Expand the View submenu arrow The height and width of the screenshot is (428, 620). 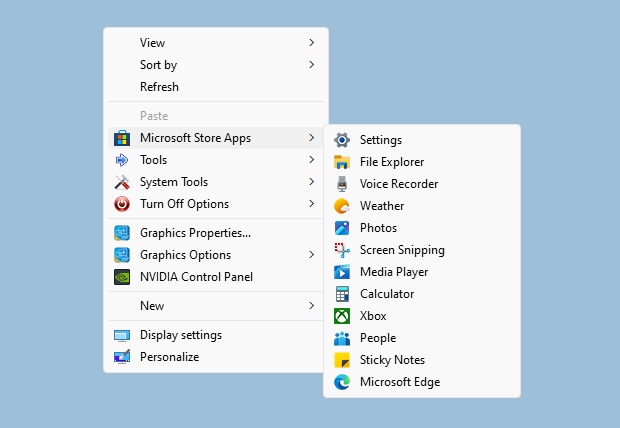[x=312, y=43]
